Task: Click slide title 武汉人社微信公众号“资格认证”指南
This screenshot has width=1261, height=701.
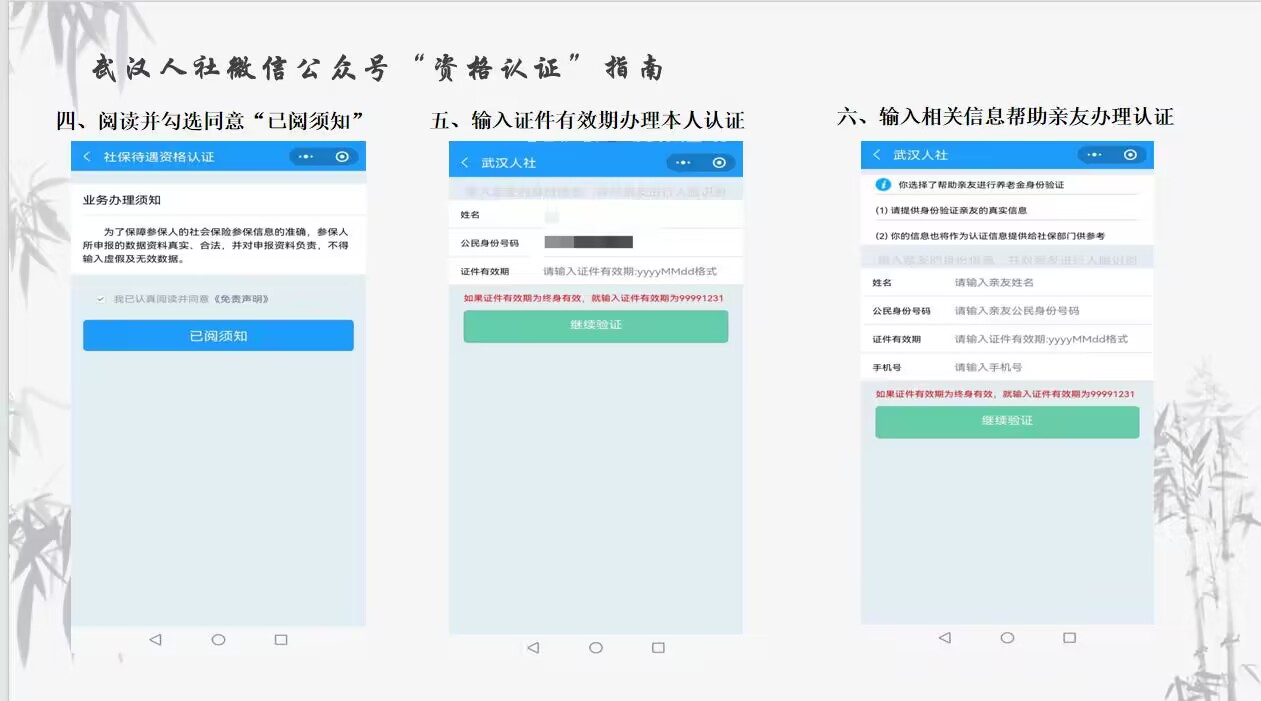Action: point(378,69)
